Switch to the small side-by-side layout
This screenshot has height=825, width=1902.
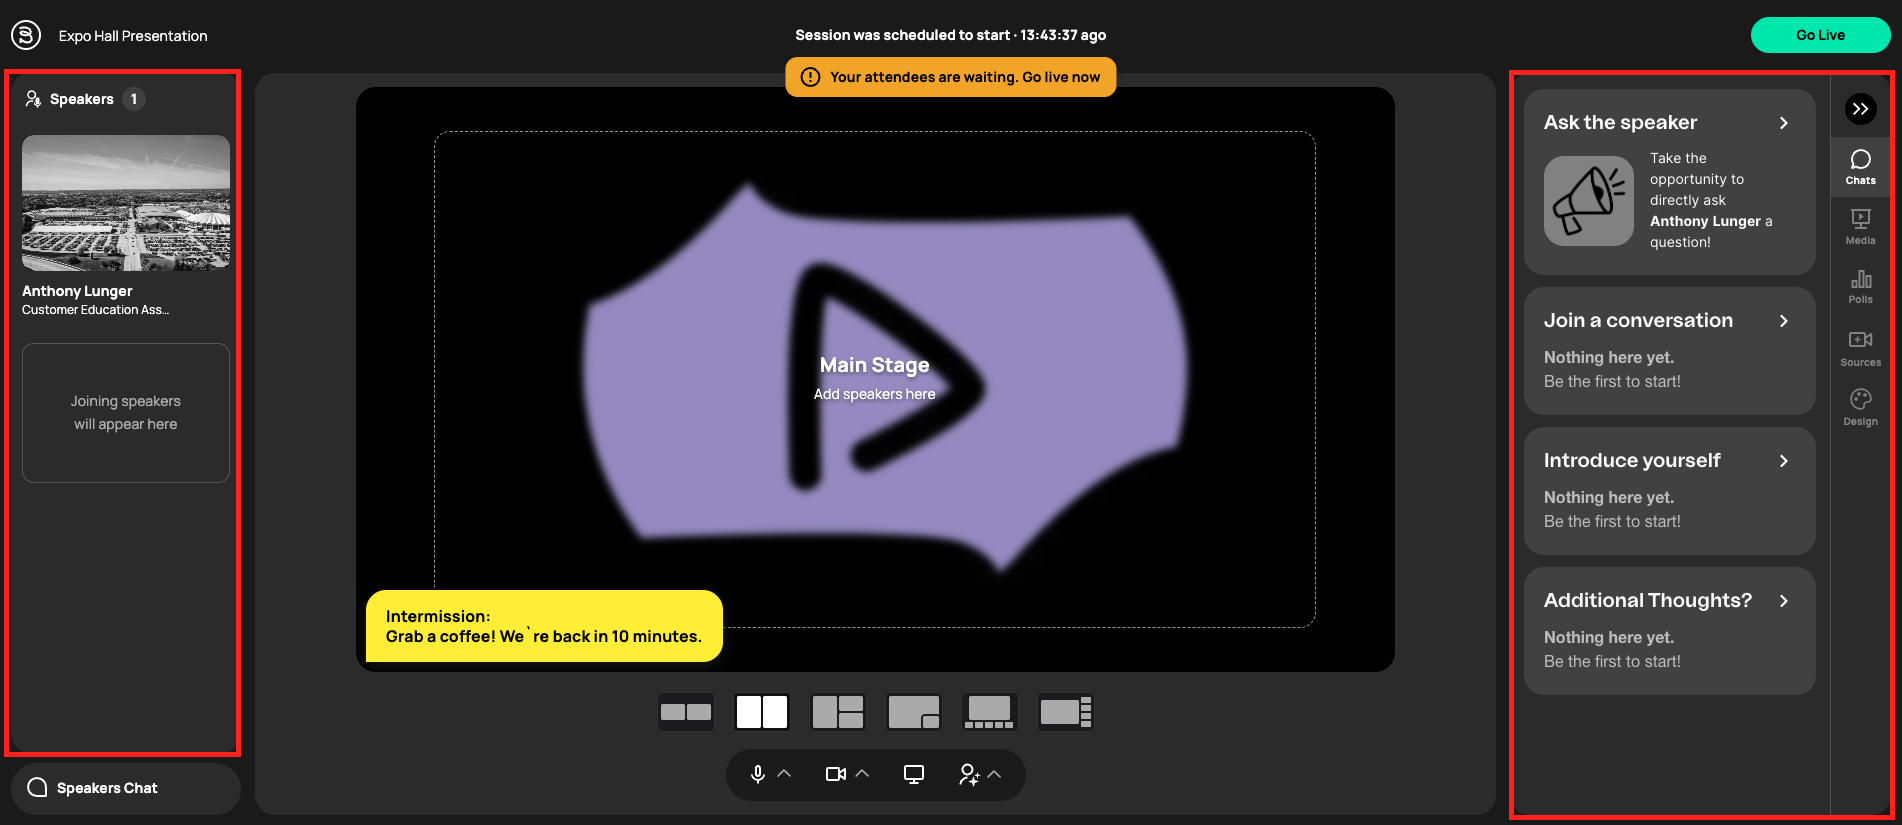click(x=686, y=712)
